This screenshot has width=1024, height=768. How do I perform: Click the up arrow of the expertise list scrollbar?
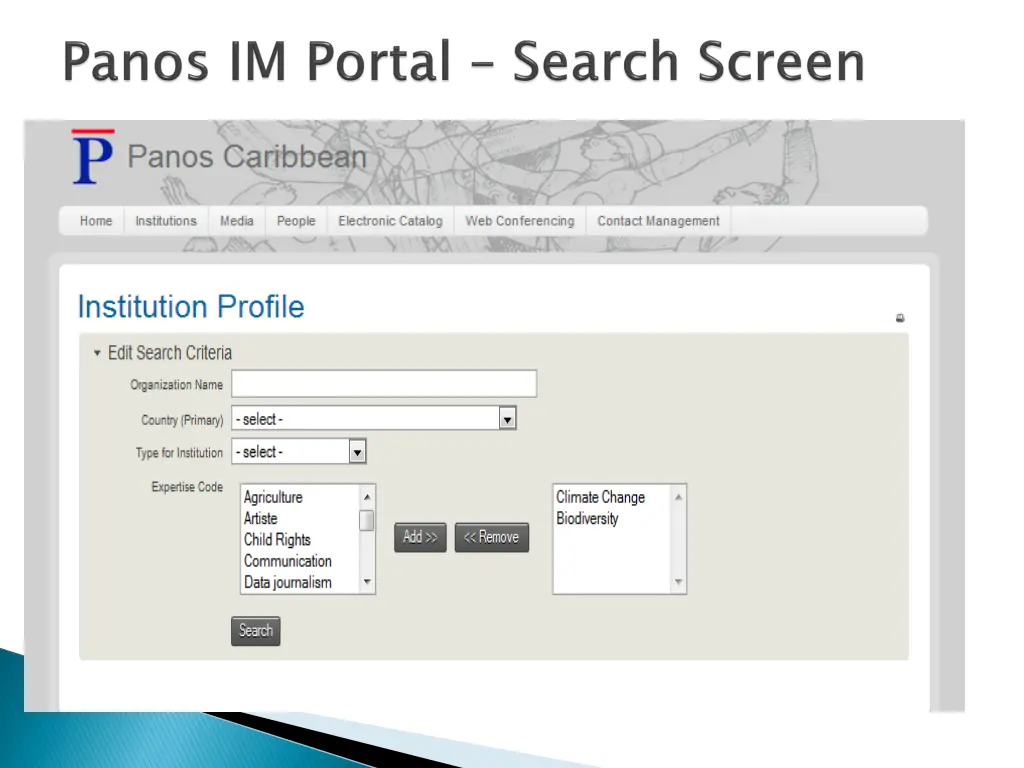367,498
